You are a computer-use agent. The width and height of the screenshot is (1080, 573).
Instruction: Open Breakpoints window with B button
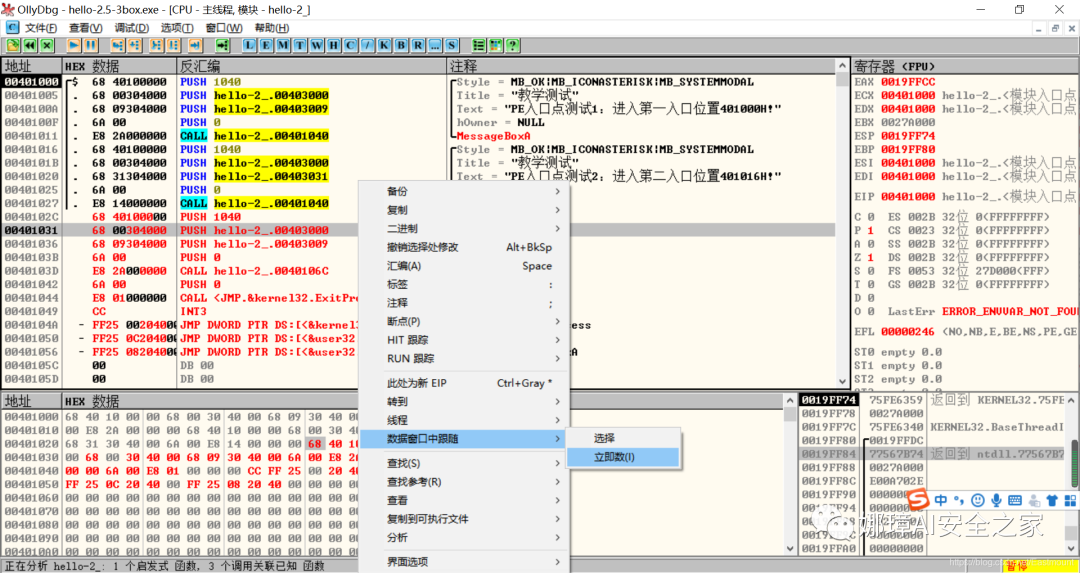pos(401,45)
